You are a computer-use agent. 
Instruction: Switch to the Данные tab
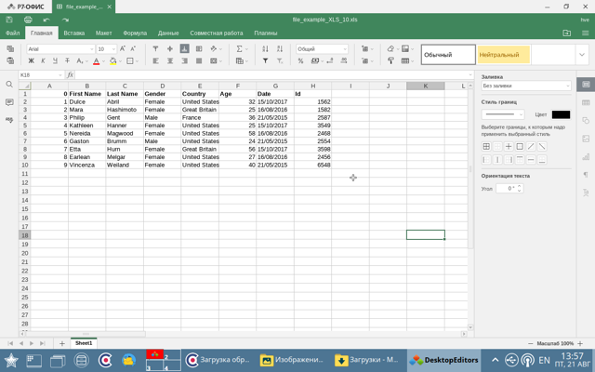click(x=168, y=33)
